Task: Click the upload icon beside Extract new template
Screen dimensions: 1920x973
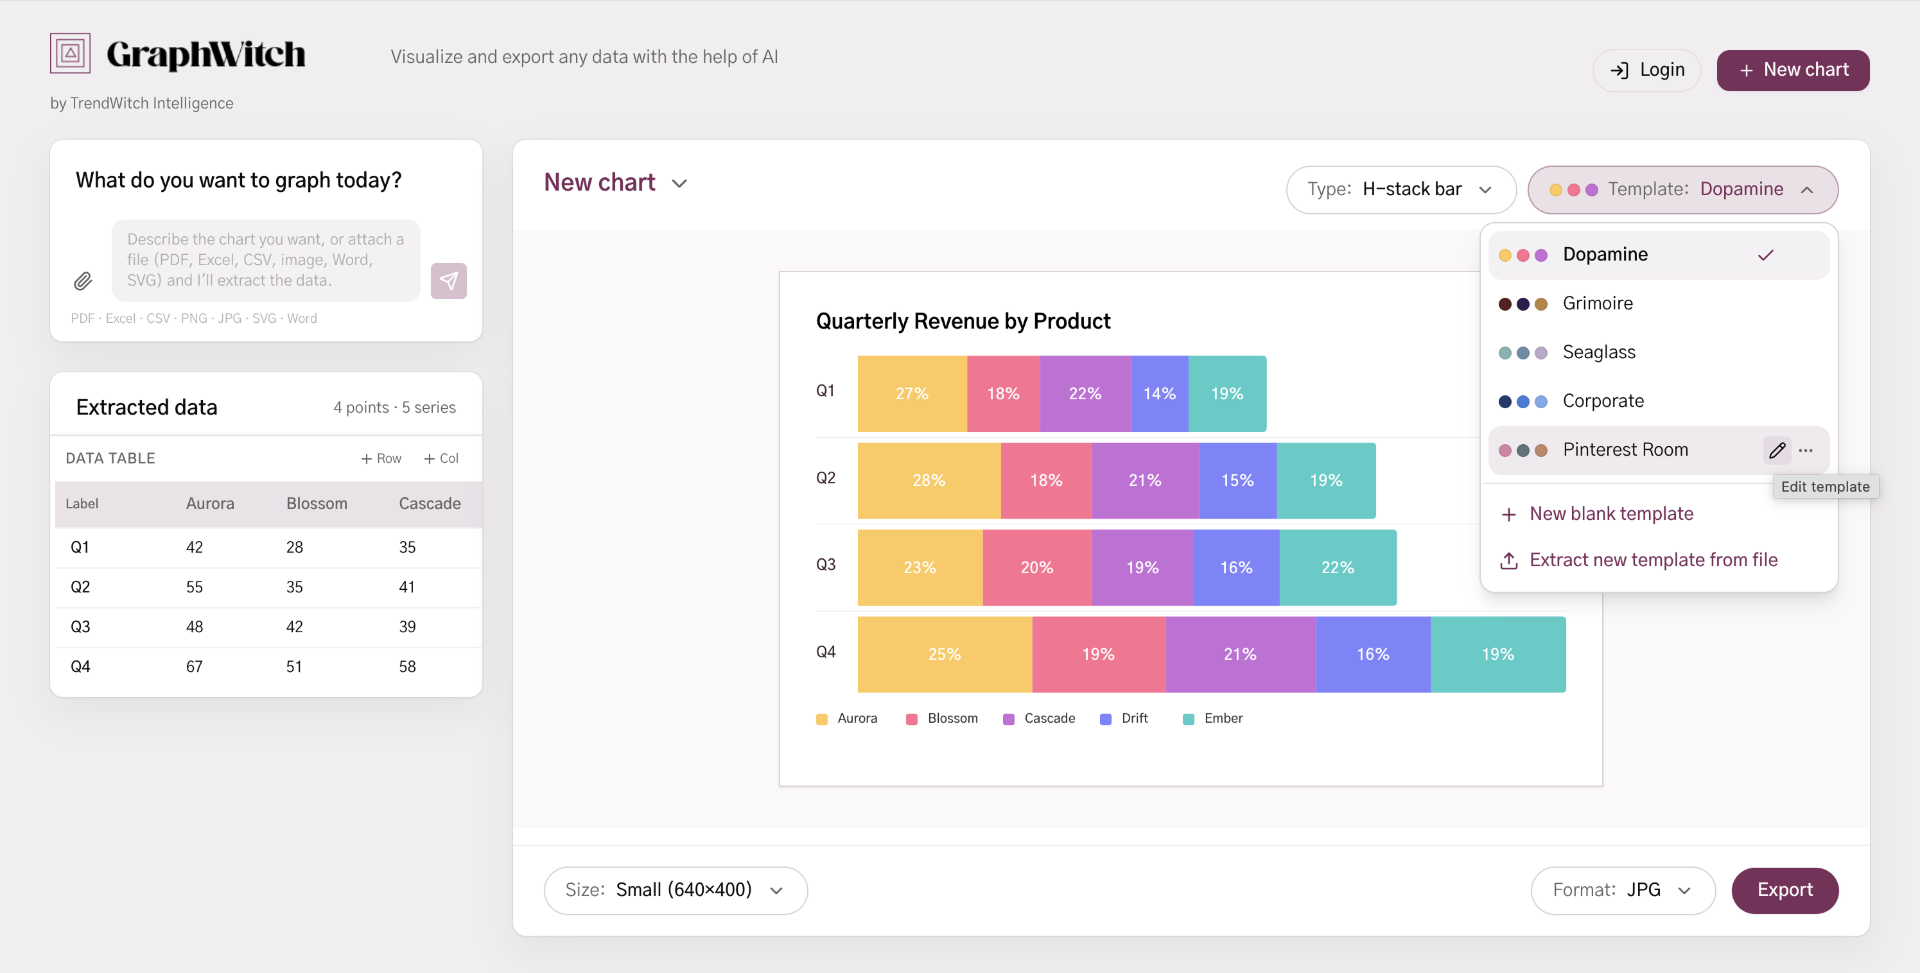Action: click(x=1509, y=560)
